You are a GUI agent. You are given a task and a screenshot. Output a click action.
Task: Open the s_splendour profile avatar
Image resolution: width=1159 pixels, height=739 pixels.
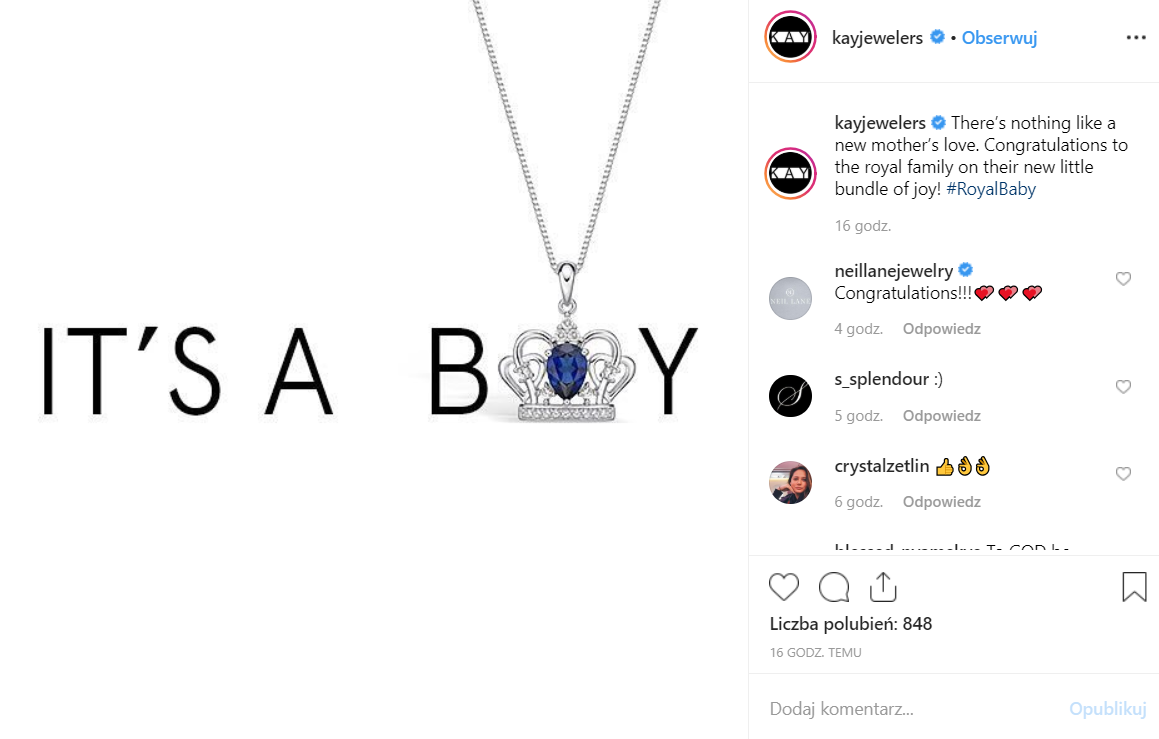(x=790, y=395)
